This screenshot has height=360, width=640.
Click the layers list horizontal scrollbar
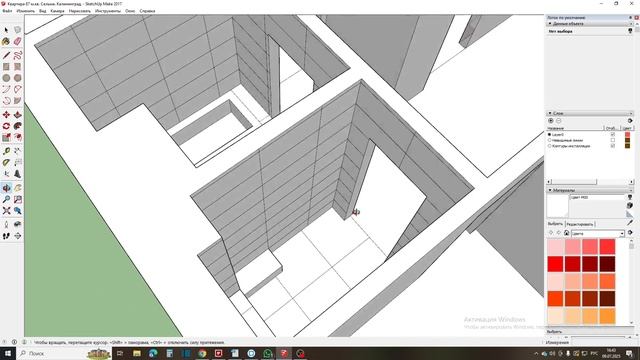click(x=572, y=182)
